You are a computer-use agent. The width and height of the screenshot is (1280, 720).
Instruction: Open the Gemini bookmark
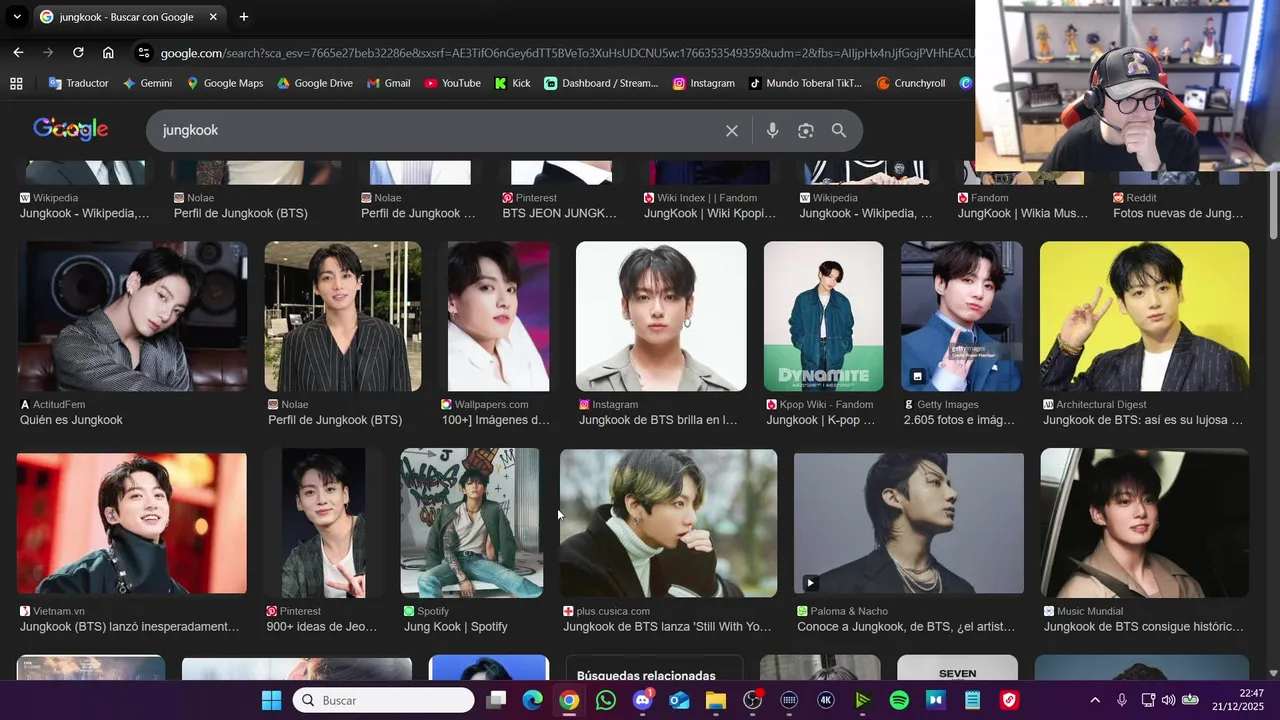(147, 83)
